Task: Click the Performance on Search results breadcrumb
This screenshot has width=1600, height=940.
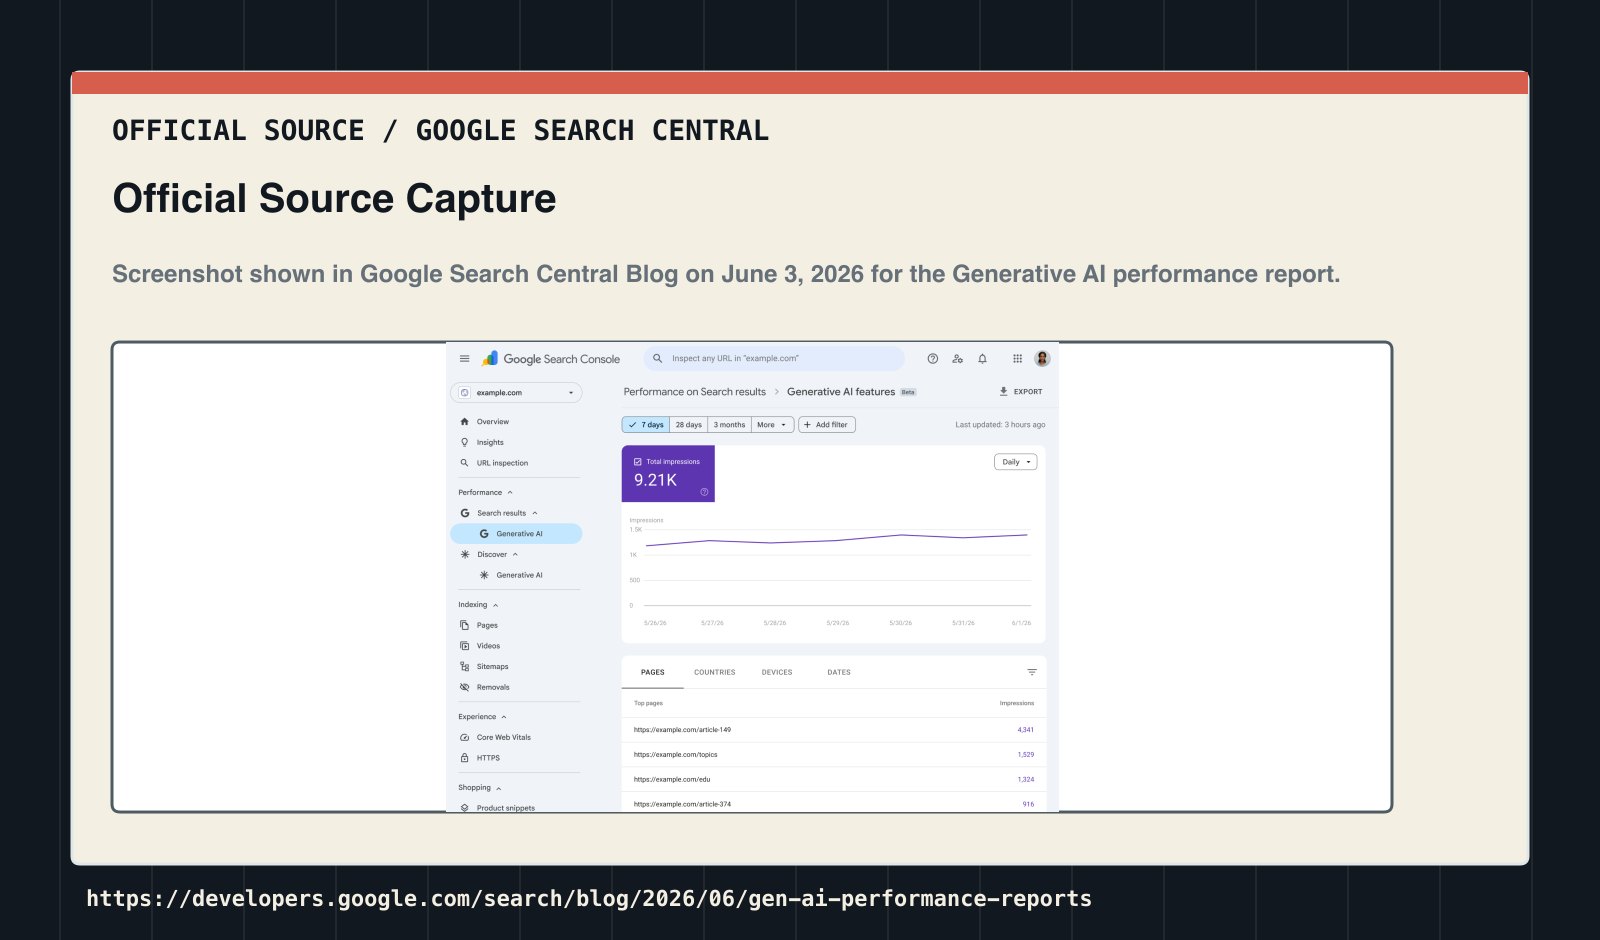Action: tap(695, 392)
